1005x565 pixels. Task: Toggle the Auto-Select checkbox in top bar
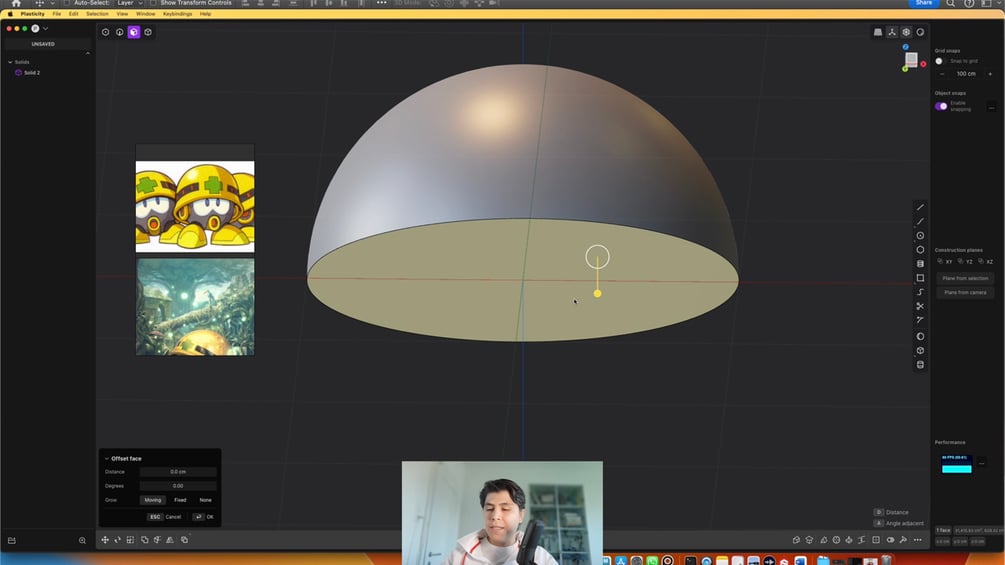(x=67, y=3)
